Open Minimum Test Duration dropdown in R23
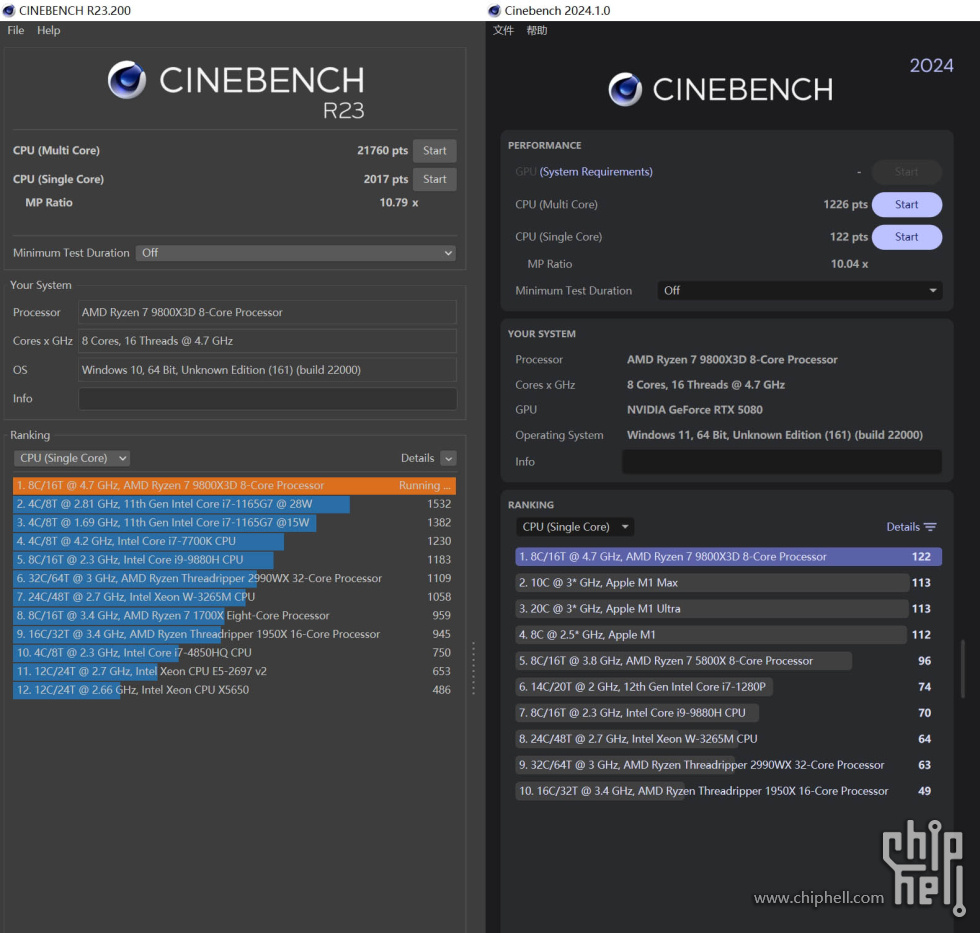 [x=296, y=253]
